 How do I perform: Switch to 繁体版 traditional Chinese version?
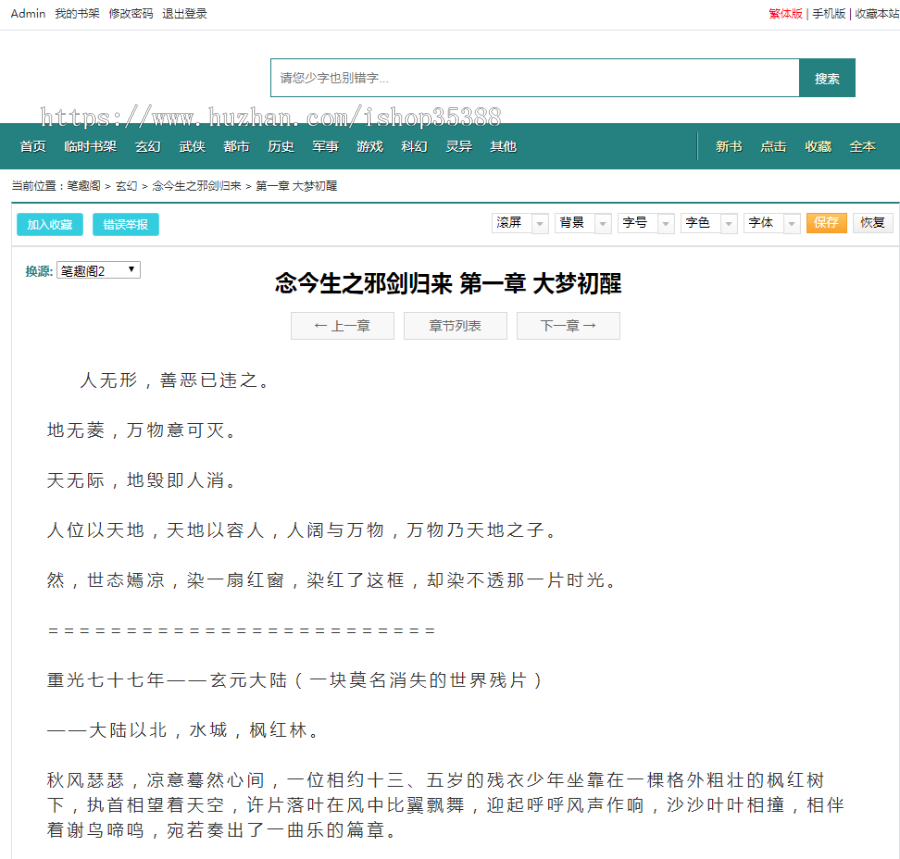[x=785, y=15]
